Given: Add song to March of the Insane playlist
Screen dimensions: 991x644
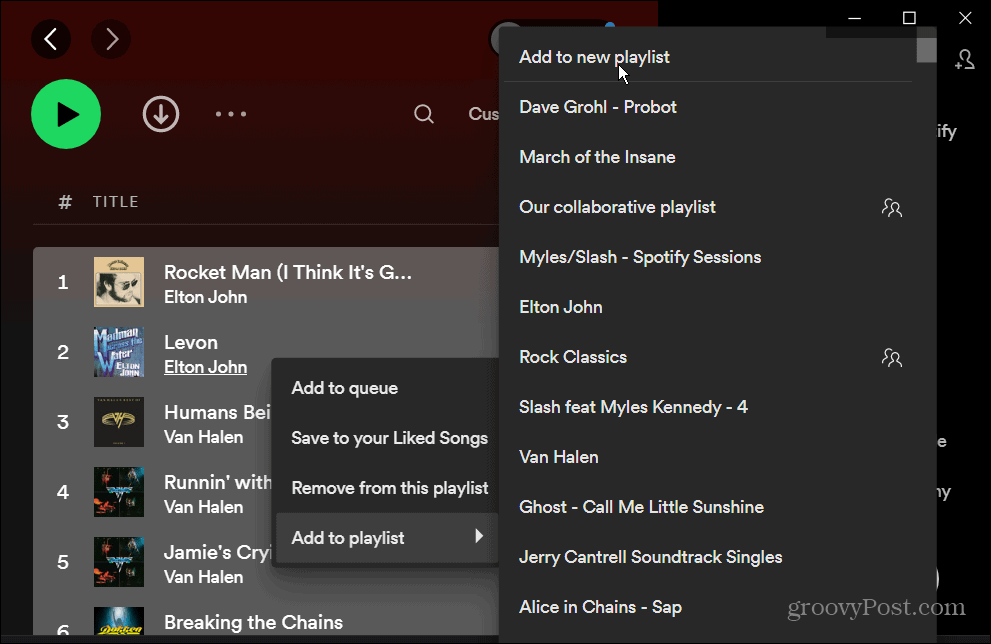Looking at the screenshot, I should click(597, 157).
